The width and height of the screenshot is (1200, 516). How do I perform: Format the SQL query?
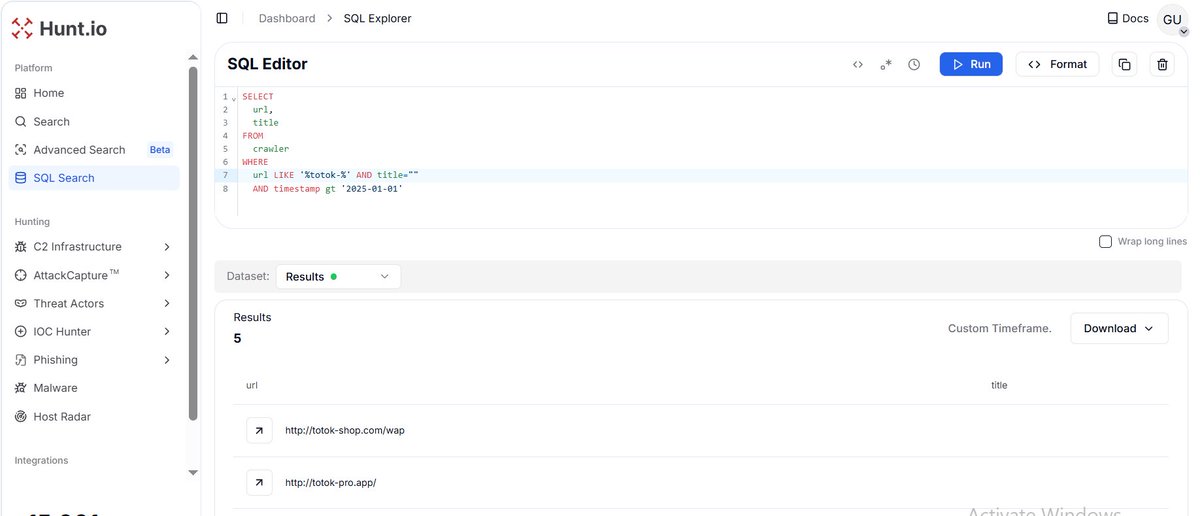pos(1058,64)
